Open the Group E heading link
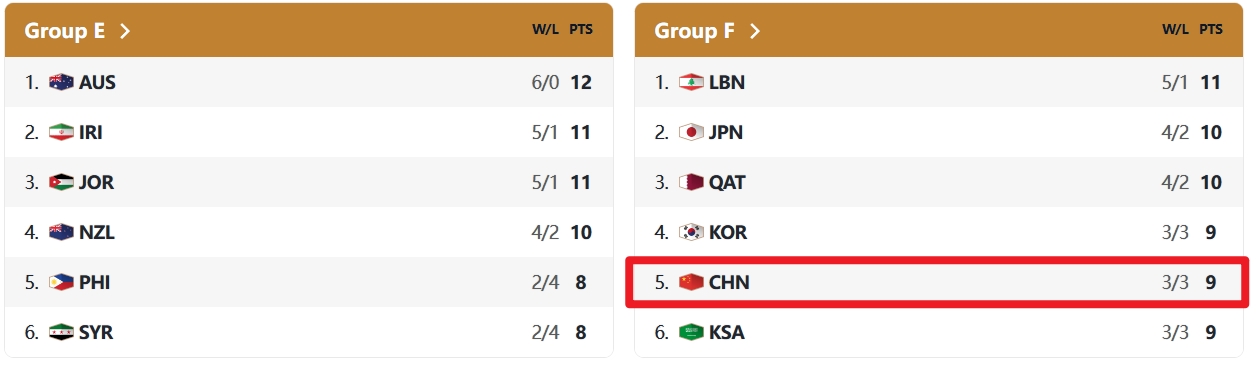This screenshot has height=367, width=1256. coord(65,31)
